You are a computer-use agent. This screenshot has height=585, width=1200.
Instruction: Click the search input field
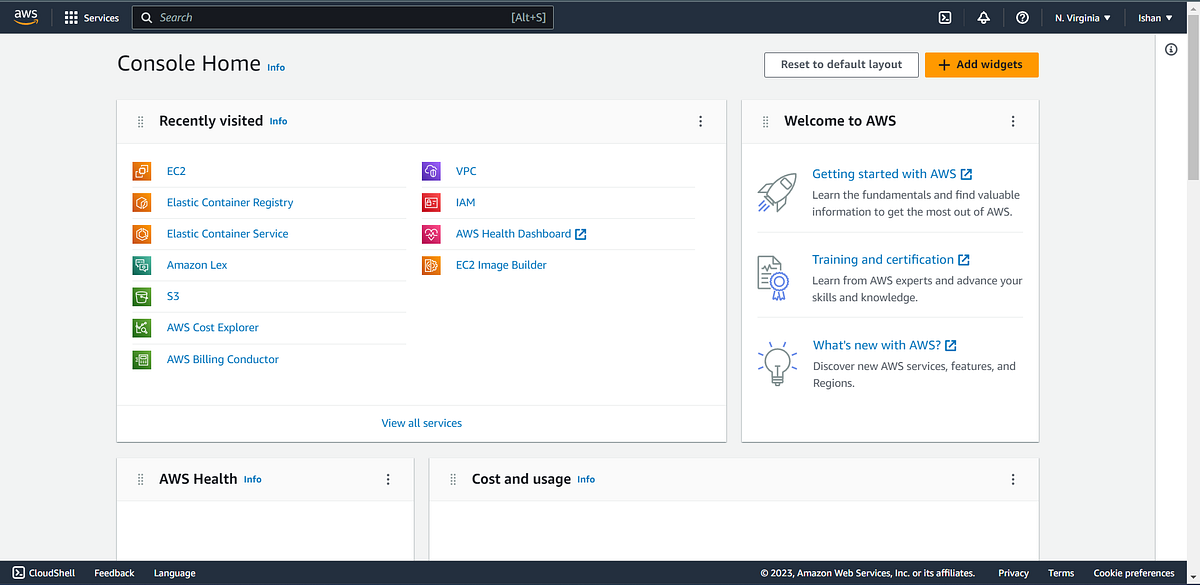(340, 17)
